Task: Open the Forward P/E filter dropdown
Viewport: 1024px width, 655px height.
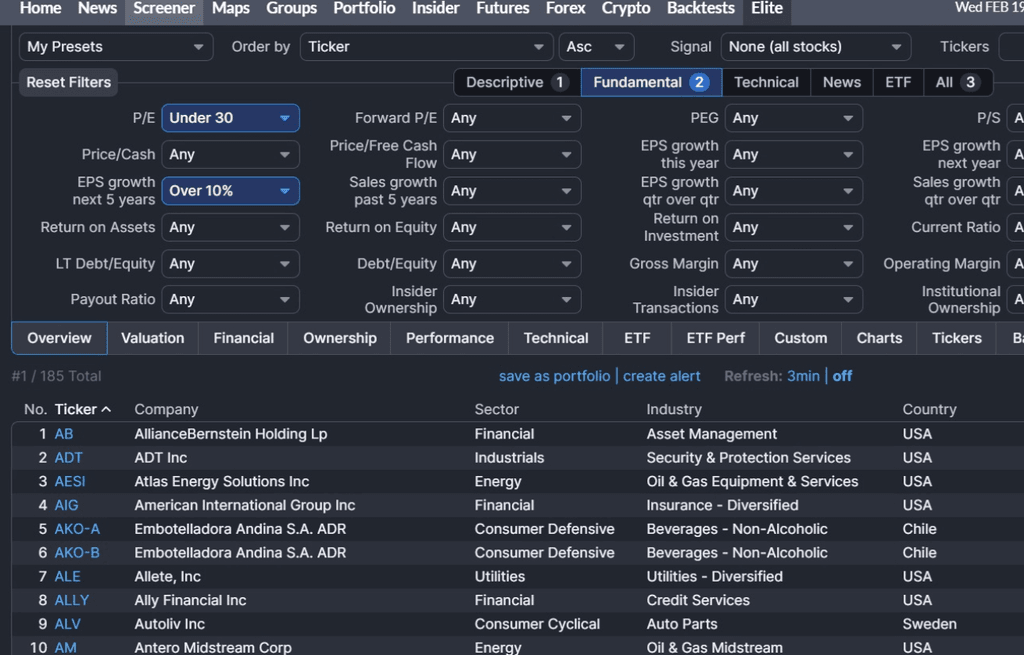Action: [512, 117]
